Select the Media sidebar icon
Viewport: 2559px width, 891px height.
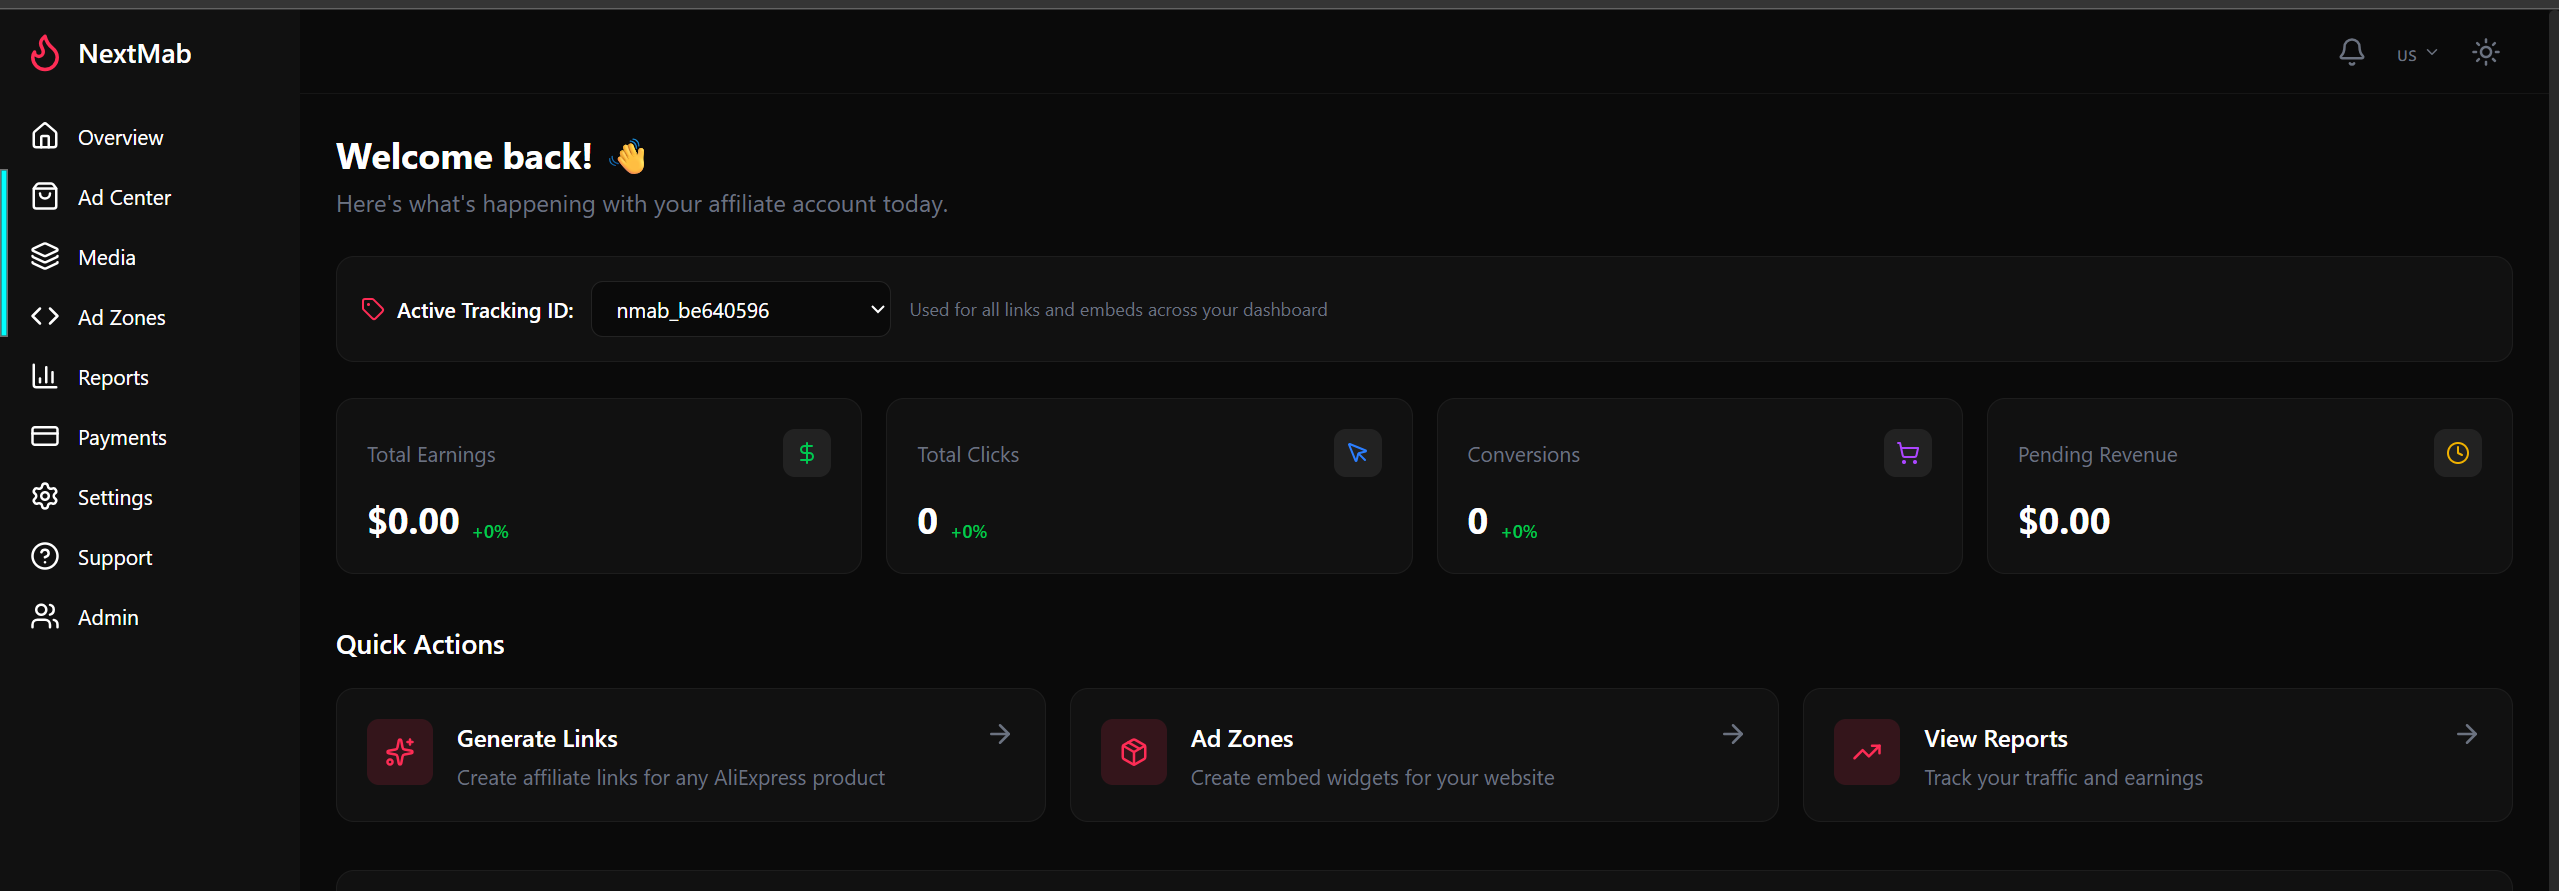click(46, 256)
